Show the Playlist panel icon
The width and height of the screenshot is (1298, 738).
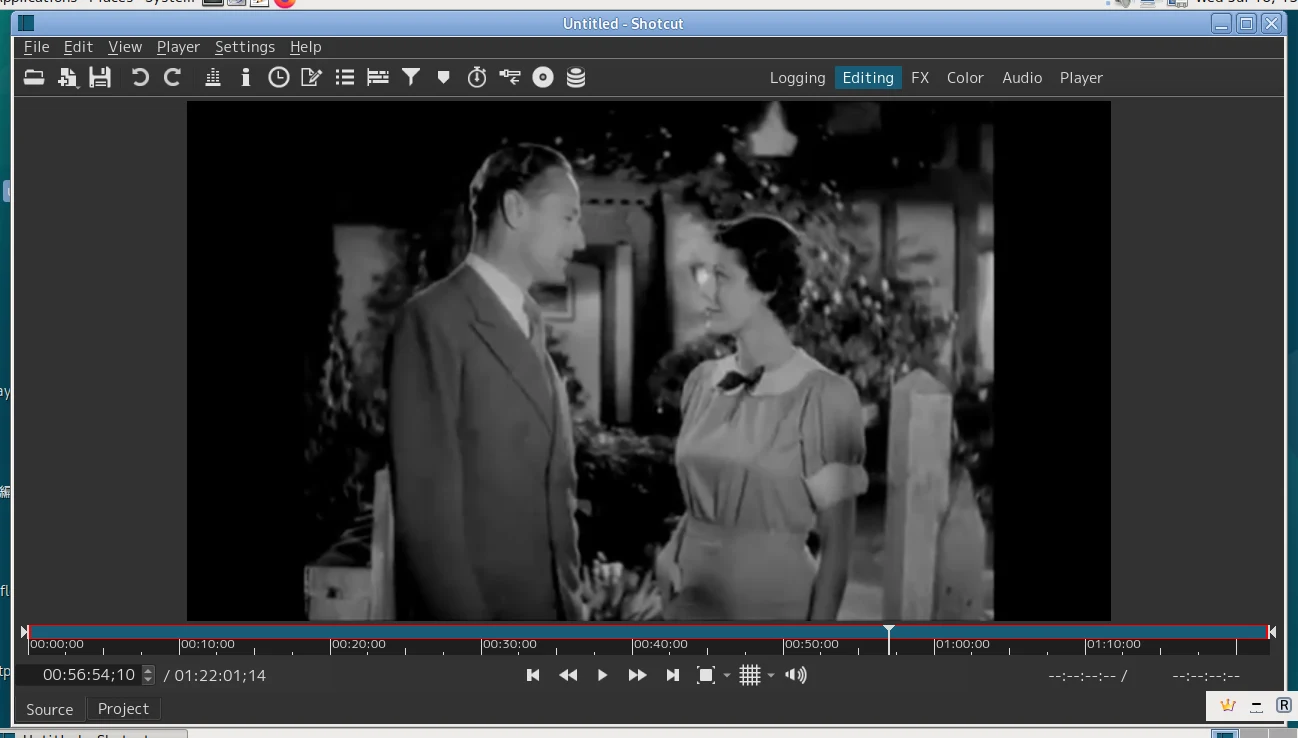345,77
